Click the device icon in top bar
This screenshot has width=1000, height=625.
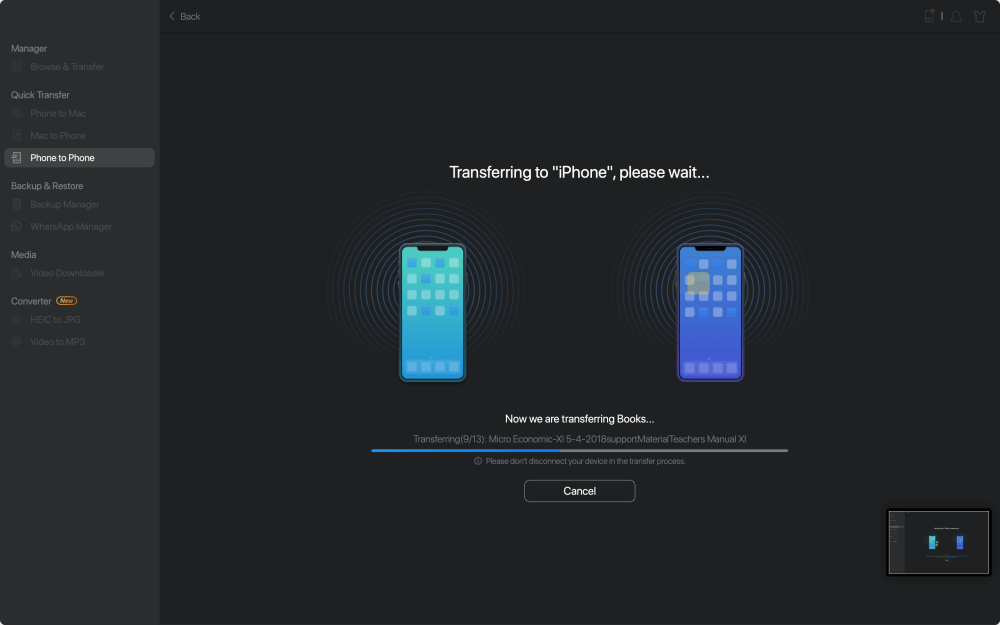coord(929,16)
